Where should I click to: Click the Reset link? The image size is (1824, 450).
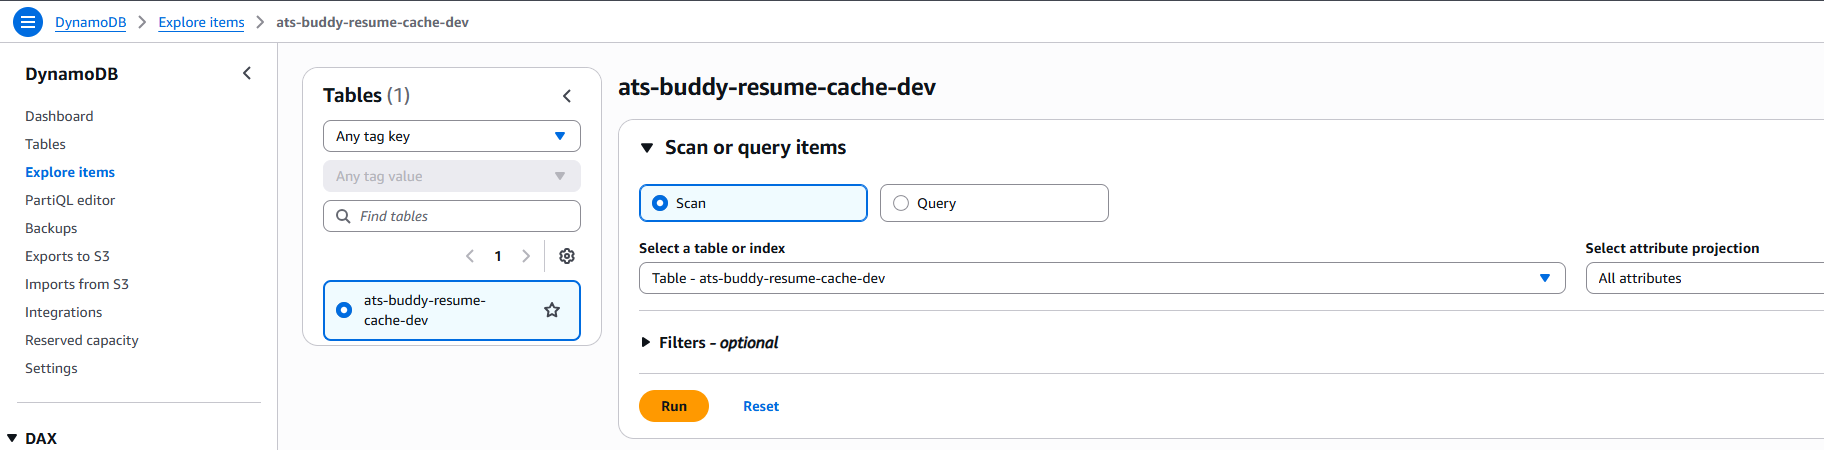click(760, 406)
